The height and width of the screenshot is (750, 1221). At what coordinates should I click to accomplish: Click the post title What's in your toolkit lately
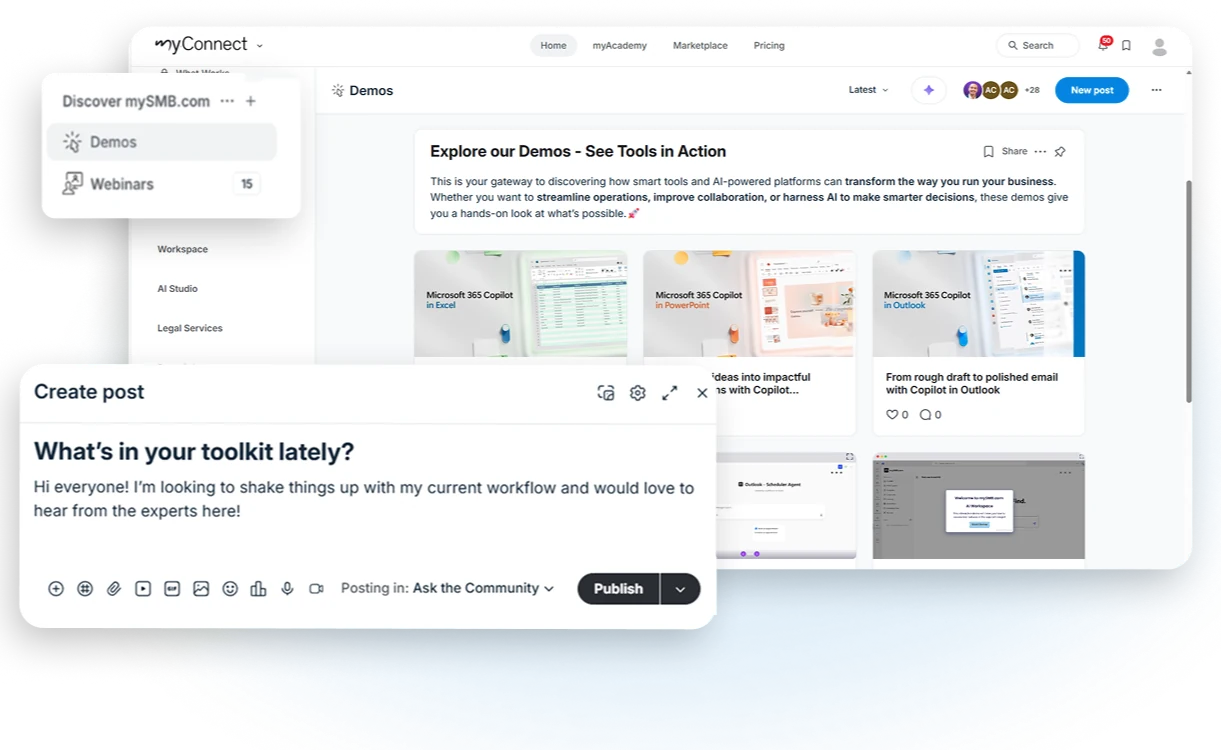tap(194, 452)
